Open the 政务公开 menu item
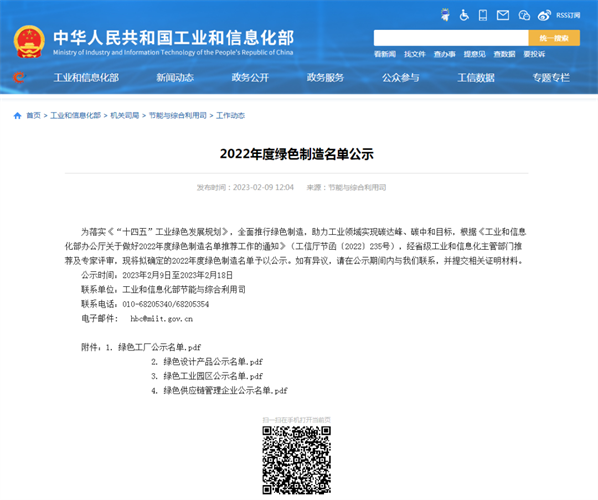The image size is (598, 500). [250, 78]
